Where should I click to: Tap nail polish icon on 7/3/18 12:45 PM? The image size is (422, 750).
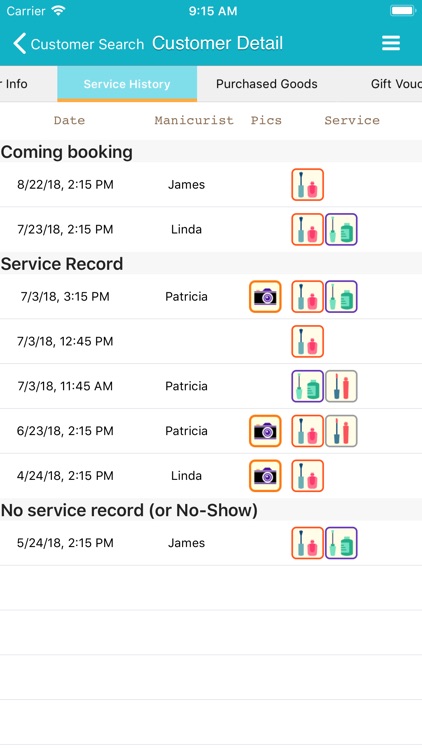point(308,342)
